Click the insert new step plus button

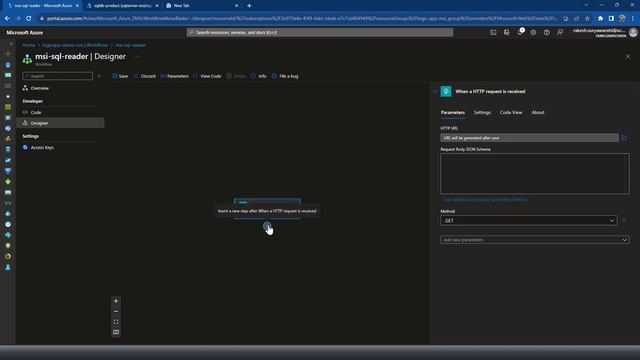point(267,226)
